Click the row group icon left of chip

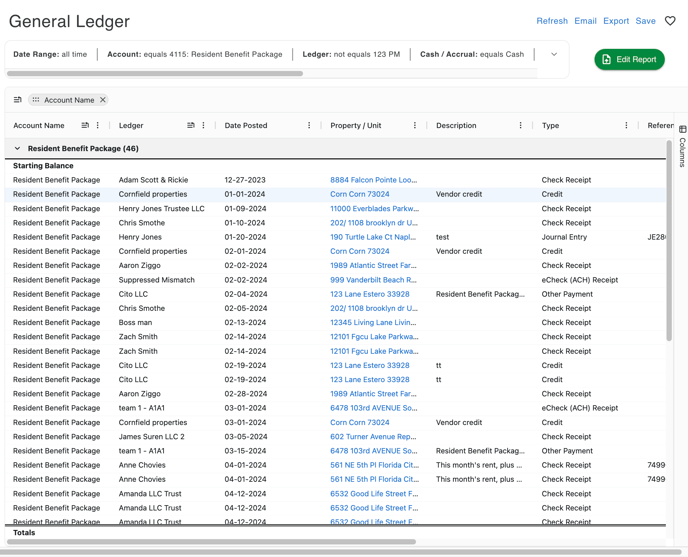(17, 100)
